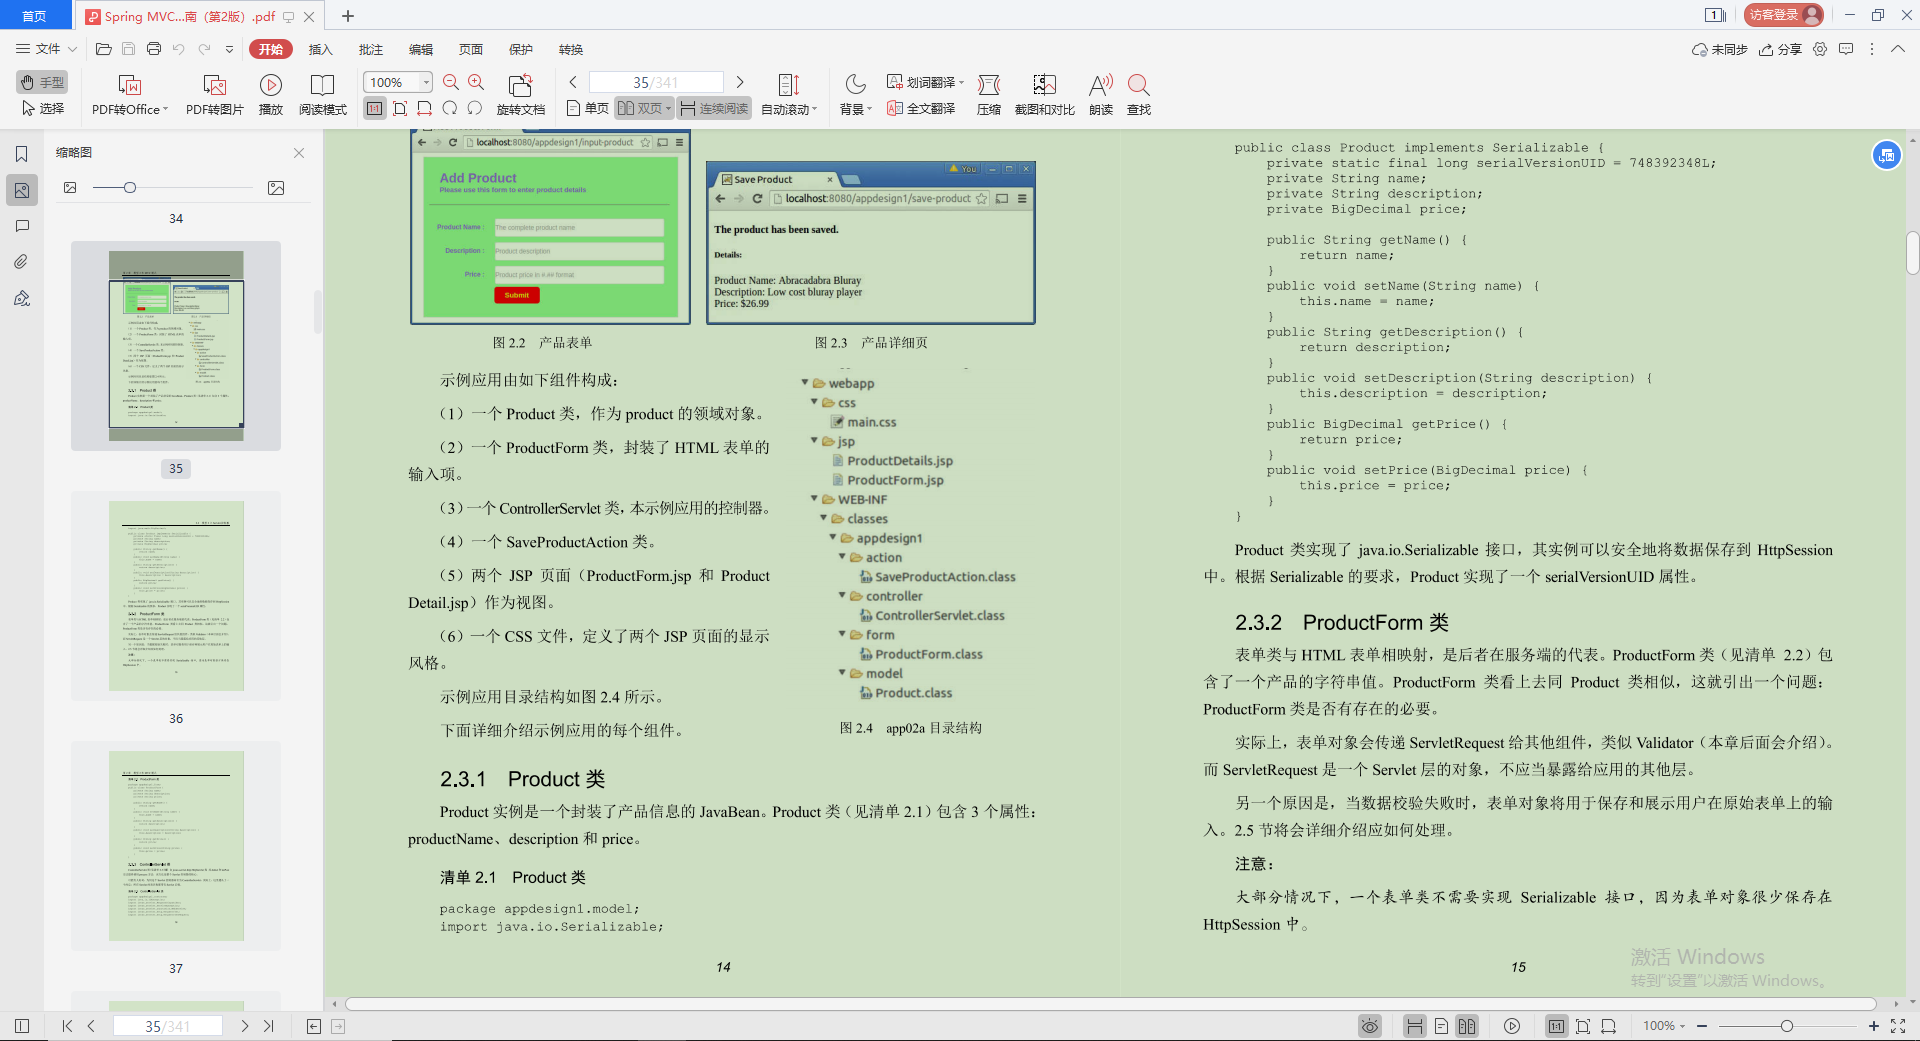Select the 页面 ribbon tab

[x=471, y=49]
